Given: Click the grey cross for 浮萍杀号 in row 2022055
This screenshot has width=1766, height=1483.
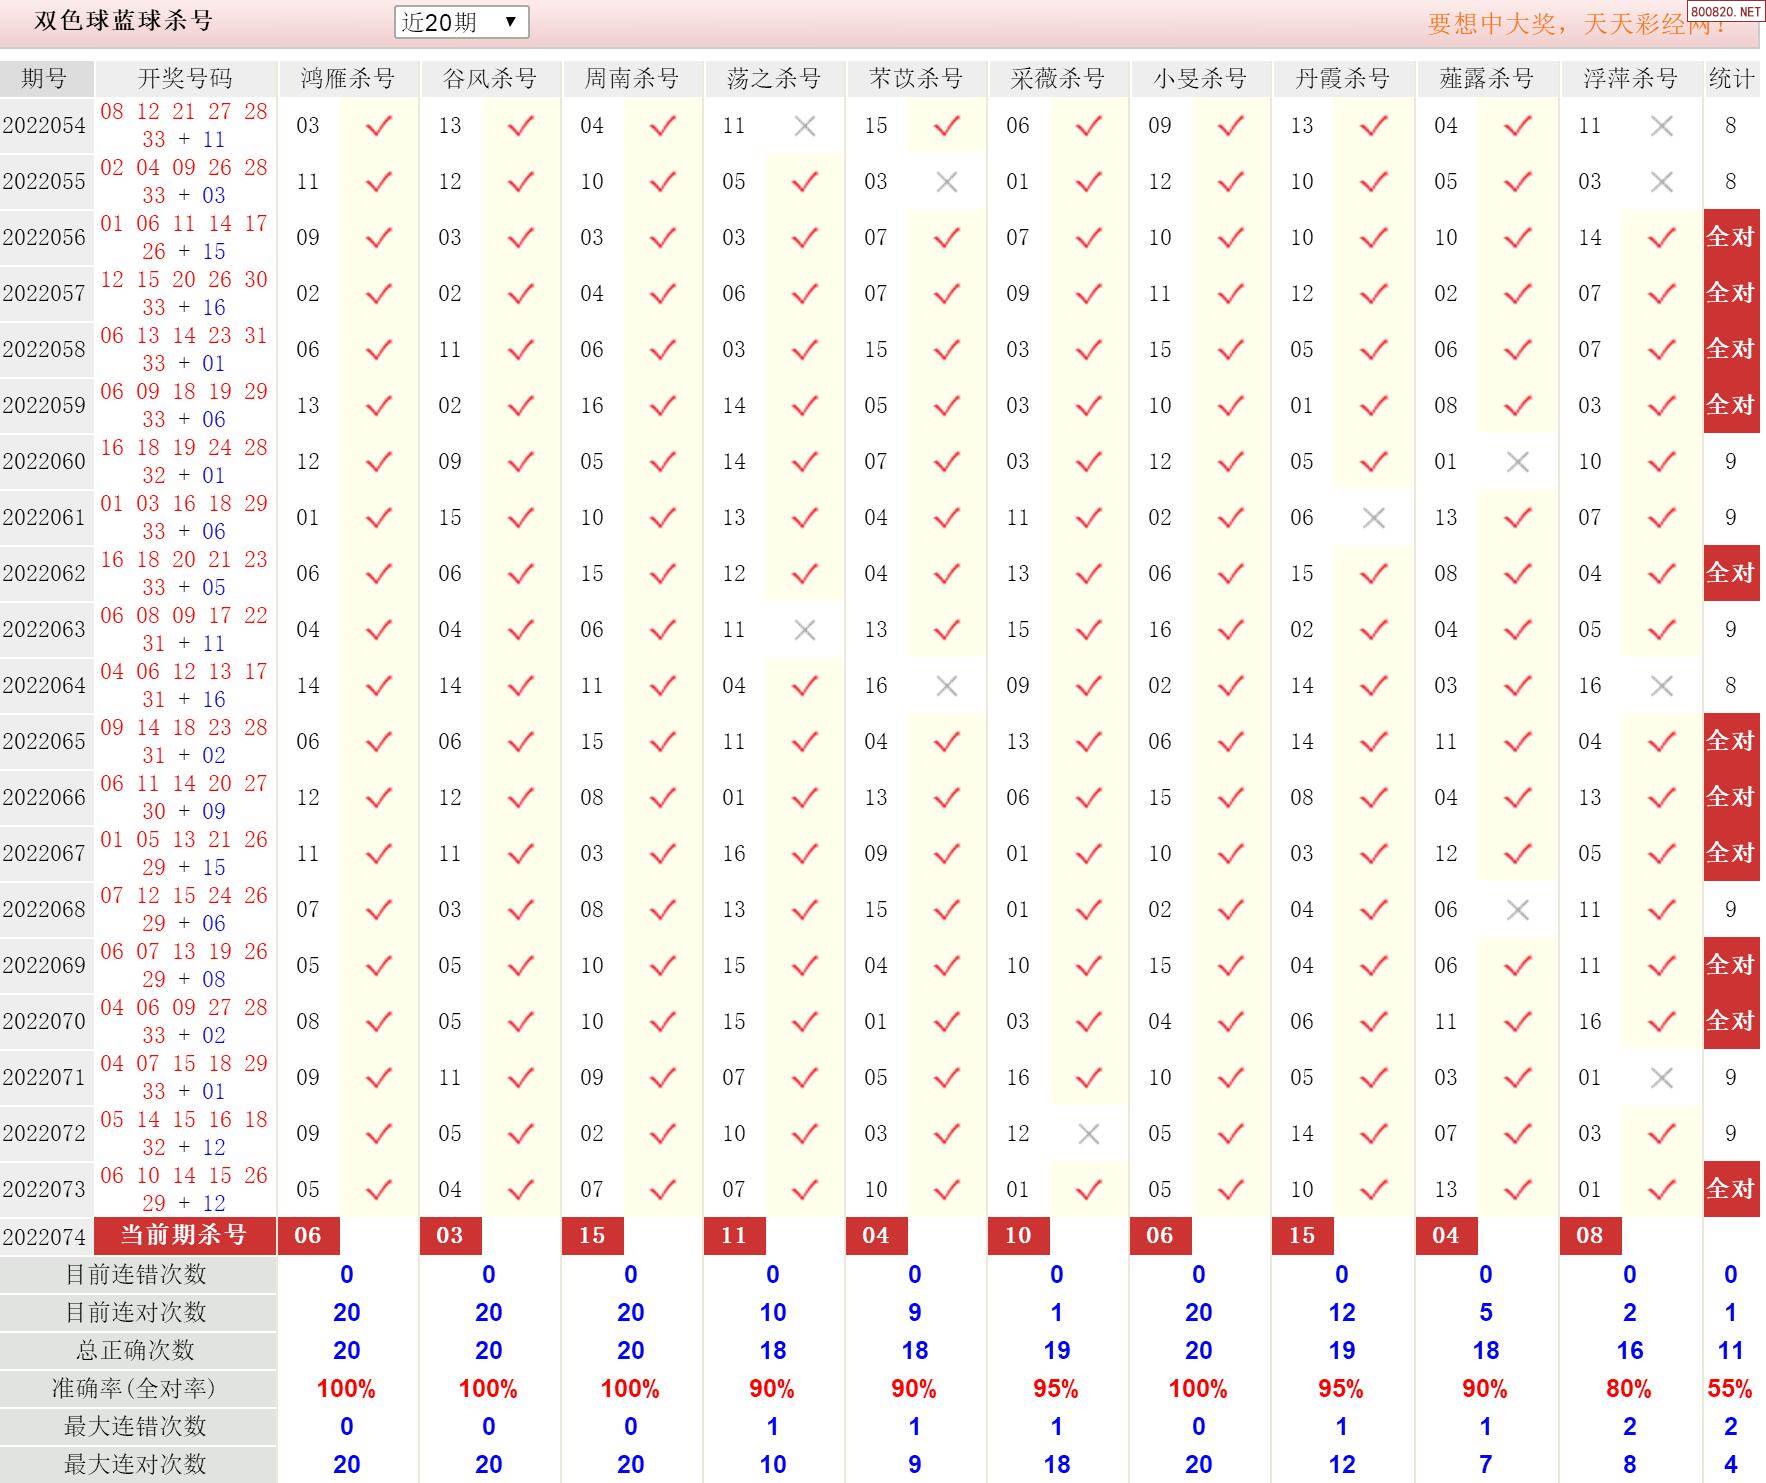Looking at the screenshot, I should 1662,181.
